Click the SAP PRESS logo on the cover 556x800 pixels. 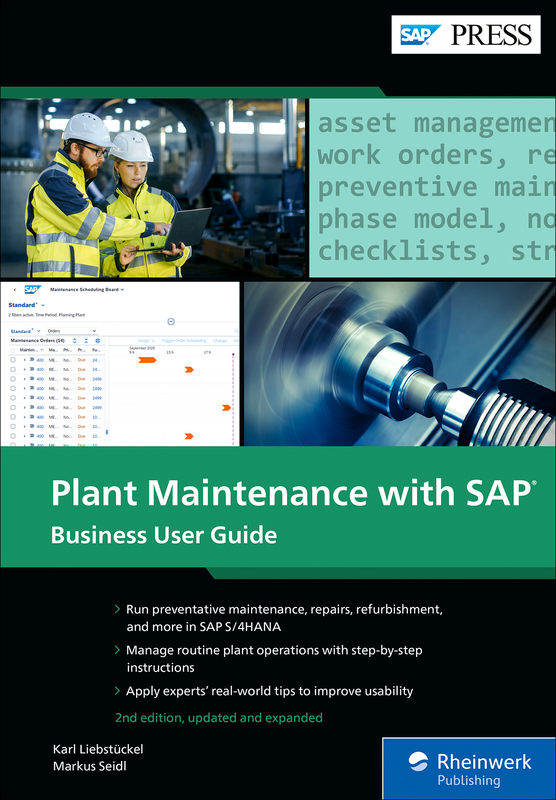(x=466, y=34)
